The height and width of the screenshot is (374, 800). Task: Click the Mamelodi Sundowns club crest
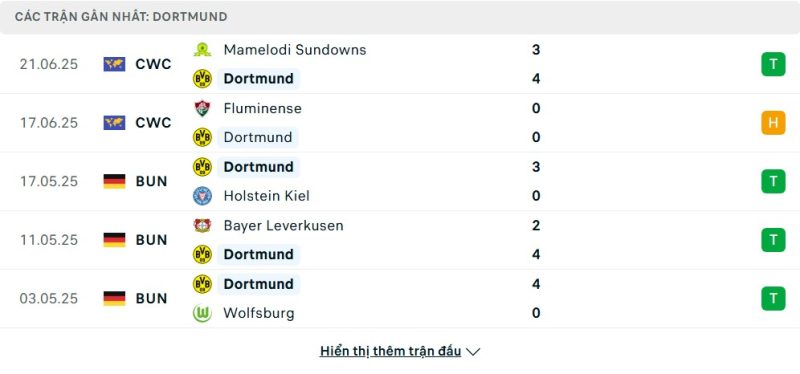202,50
